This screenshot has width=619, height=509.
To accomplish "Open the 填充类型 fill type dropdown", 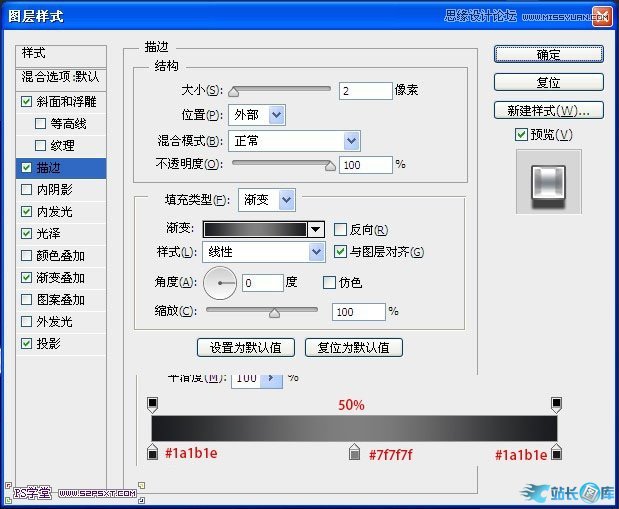I will click(x=268, y=200).
